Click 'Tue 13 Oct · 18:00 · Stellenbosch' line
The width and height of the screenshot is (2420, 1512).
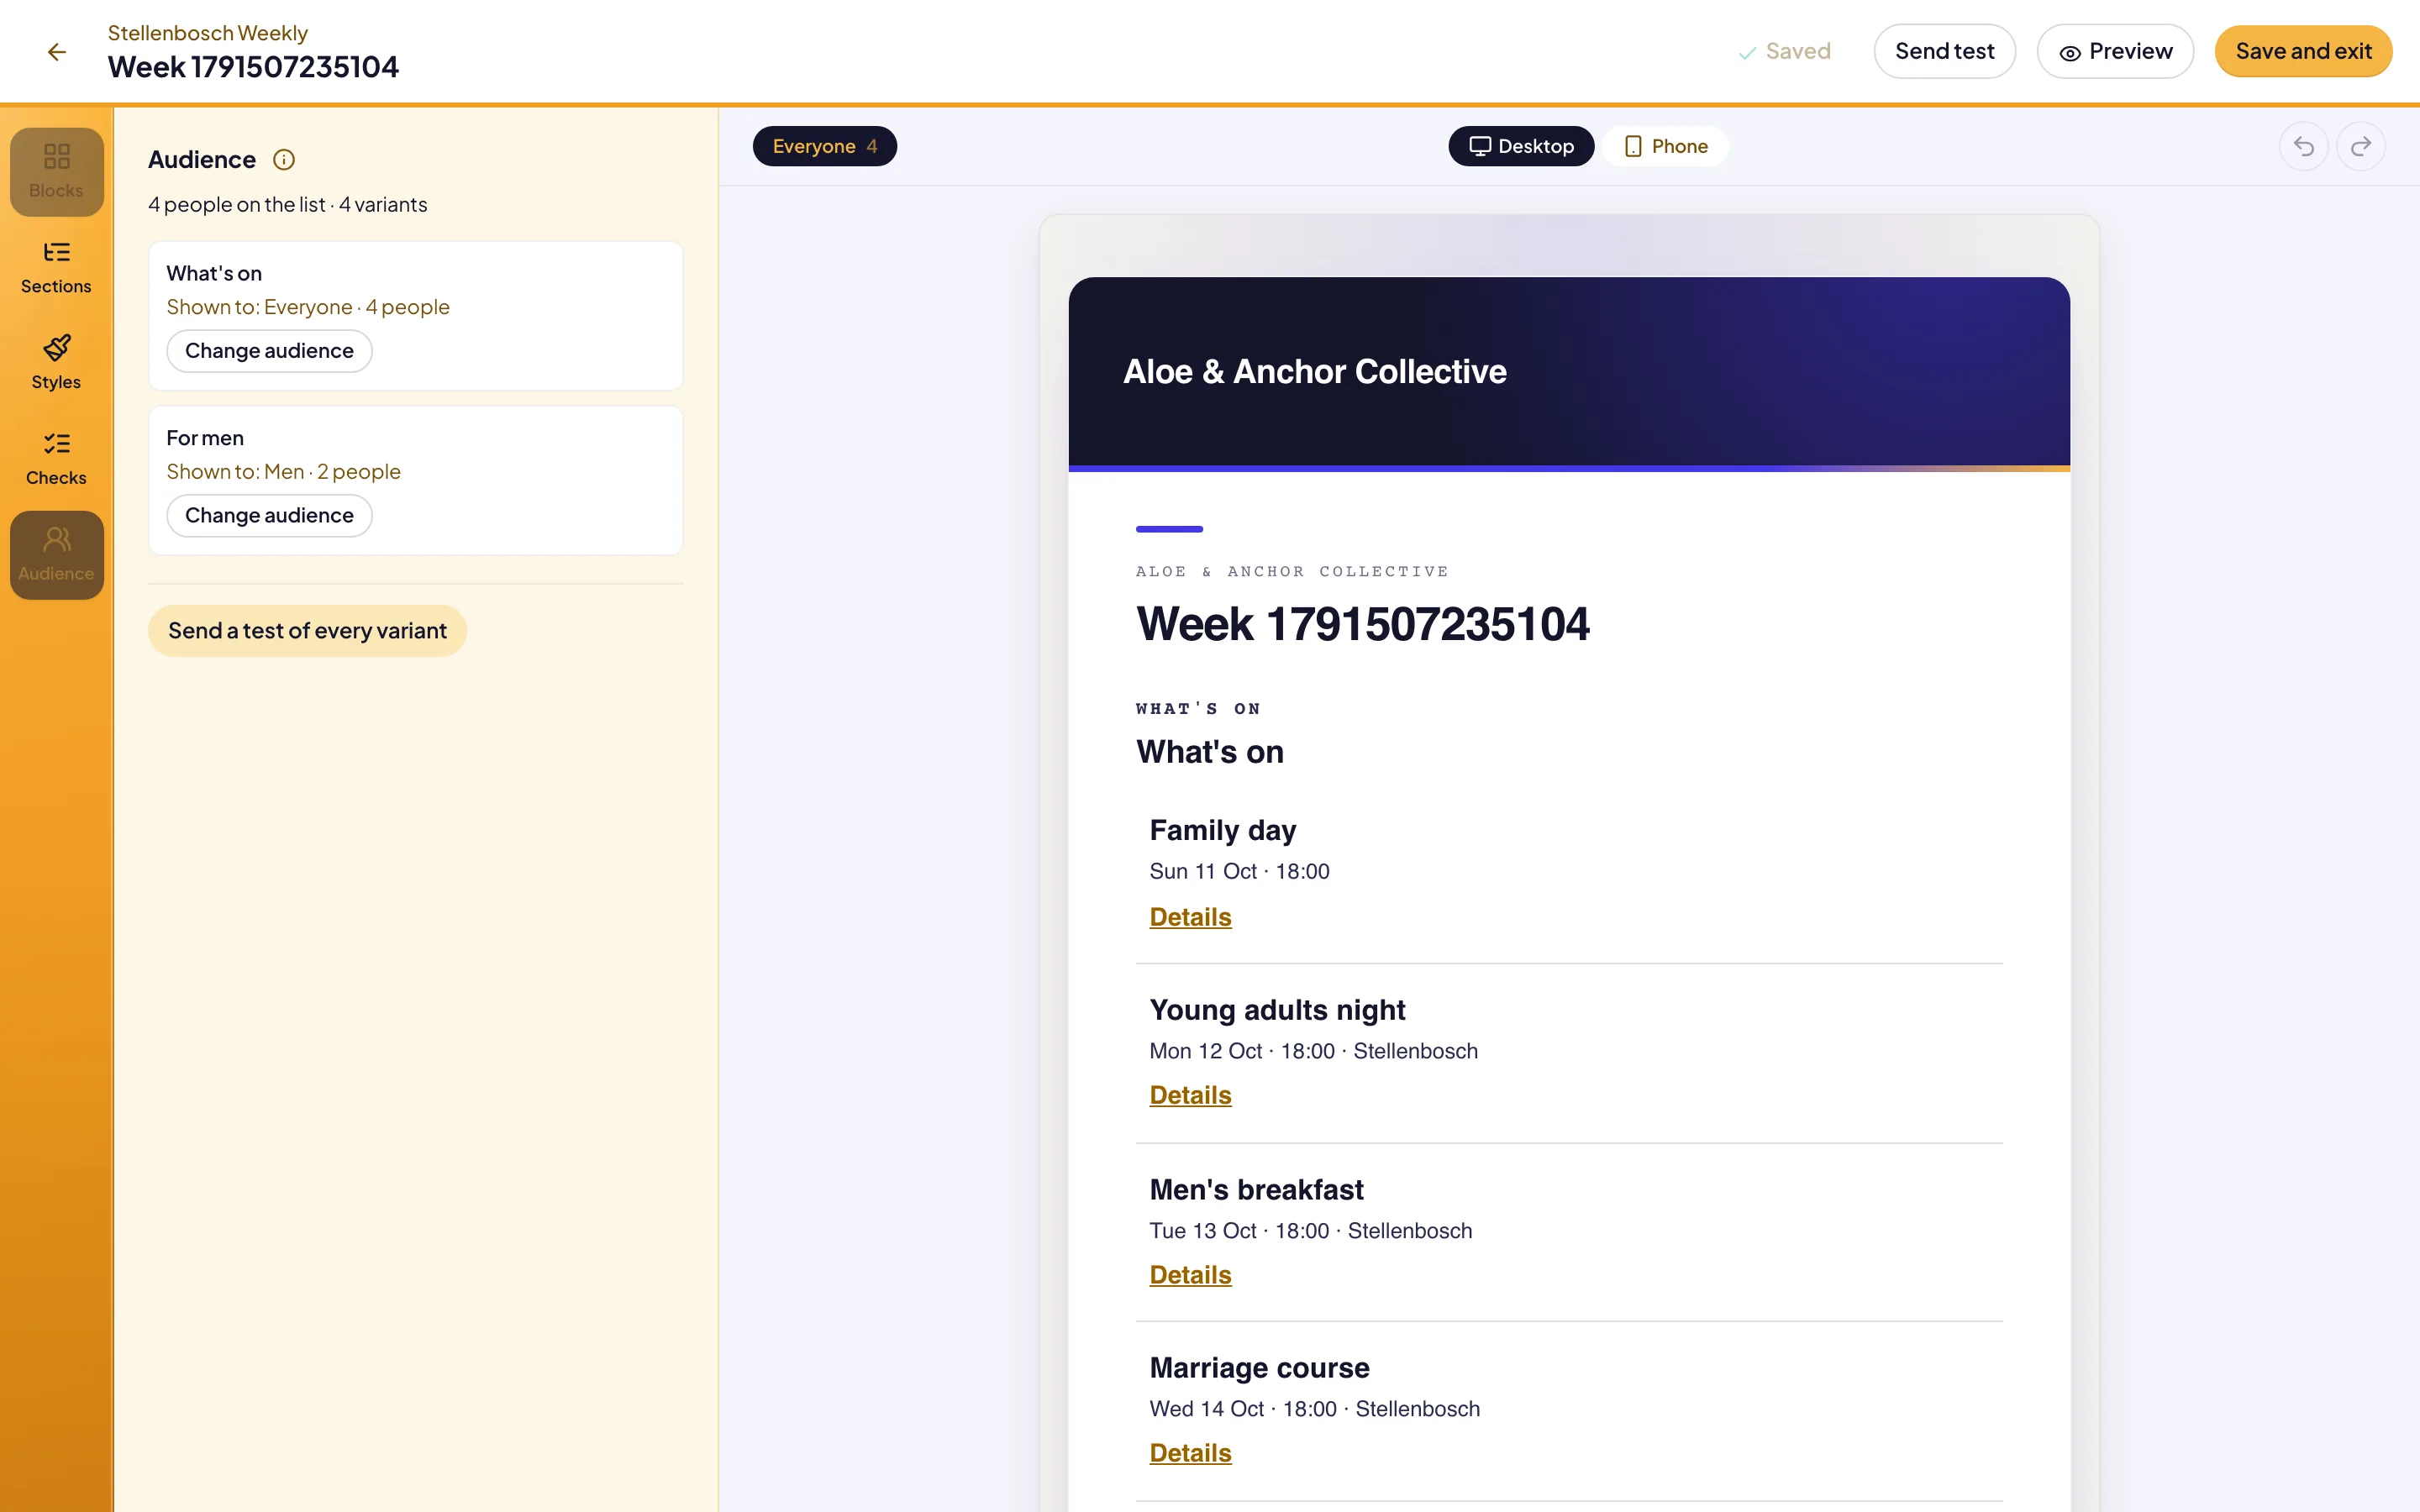pyautogui.click(x=1310, y=1231)
